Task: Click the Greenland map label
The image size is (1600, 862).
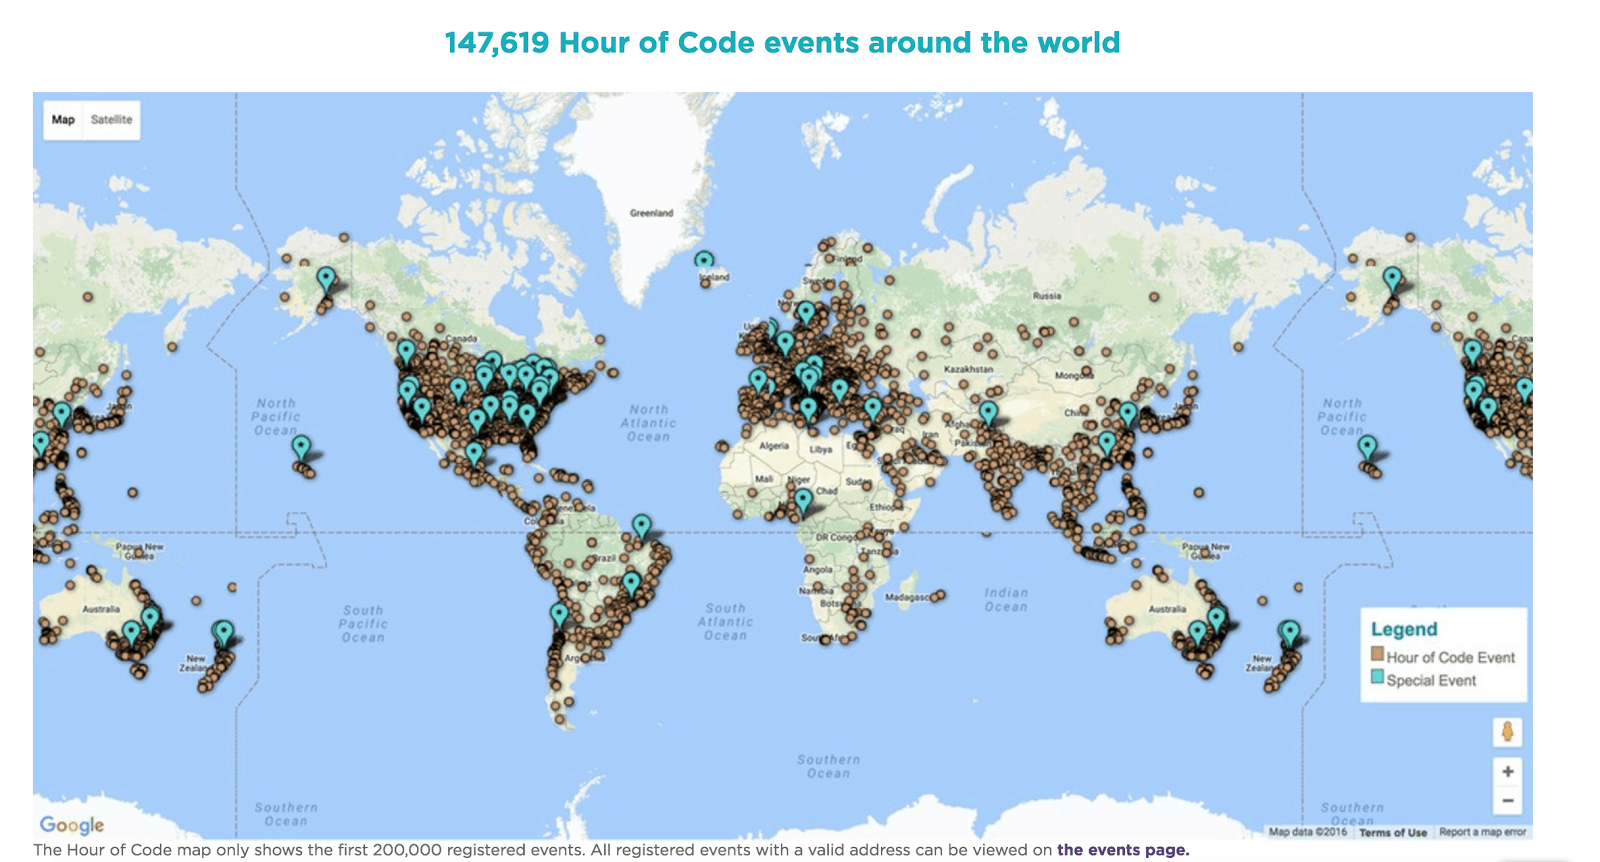Action: pyautogui.click(x=651, y=213)
